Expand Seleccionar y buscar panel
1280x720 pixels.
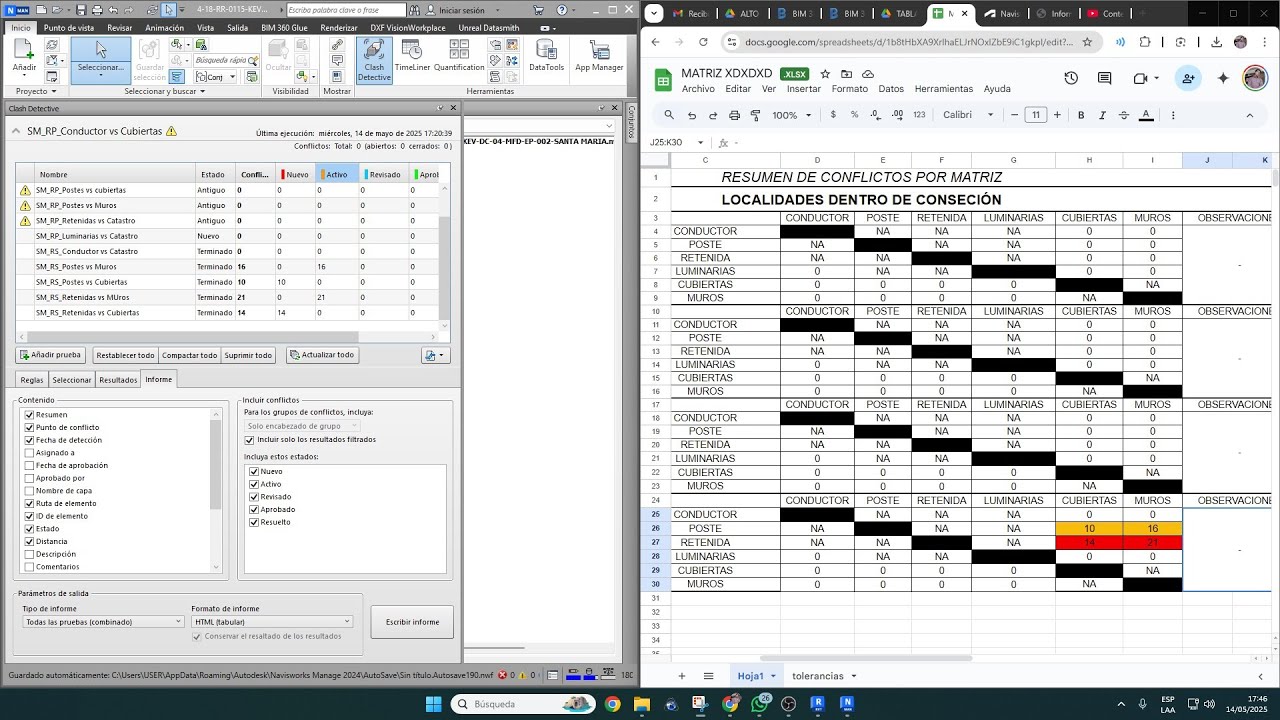pos(165,91)
